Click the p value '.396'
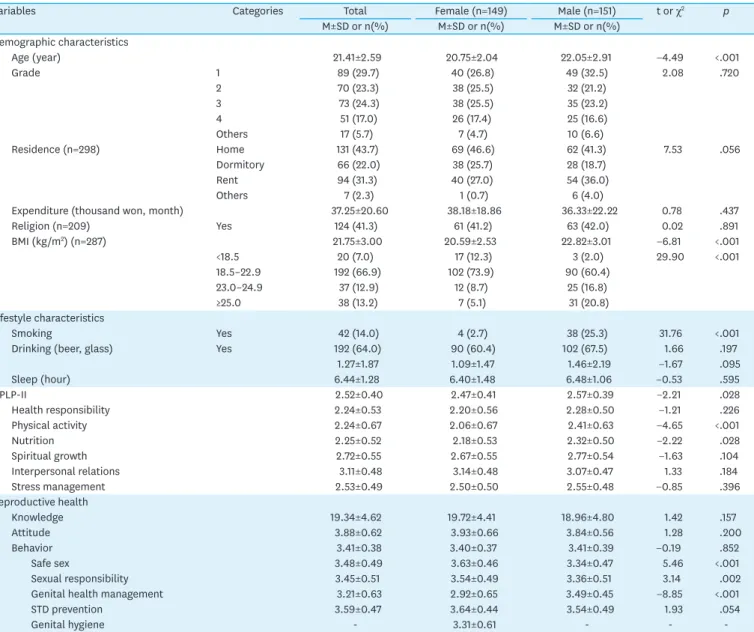The height and width of the screenshot is (632, 754). point(729,487)
